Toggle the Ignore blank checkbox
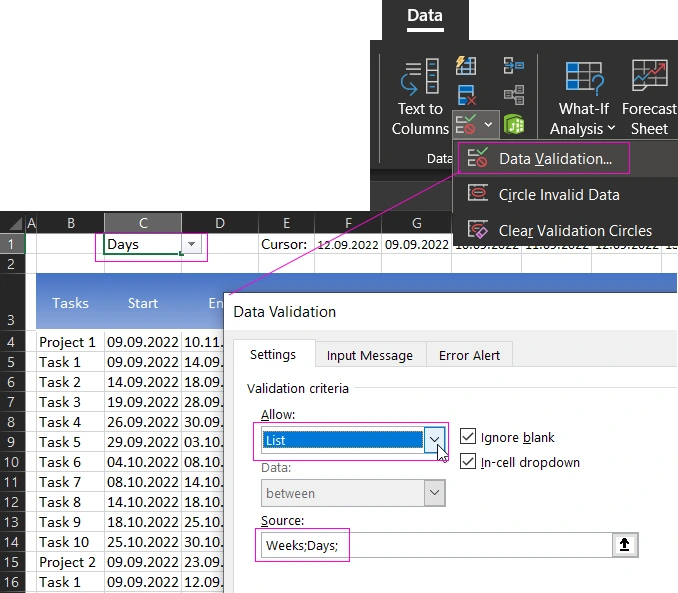The image size is (678, 593). (x=468, y=437)
